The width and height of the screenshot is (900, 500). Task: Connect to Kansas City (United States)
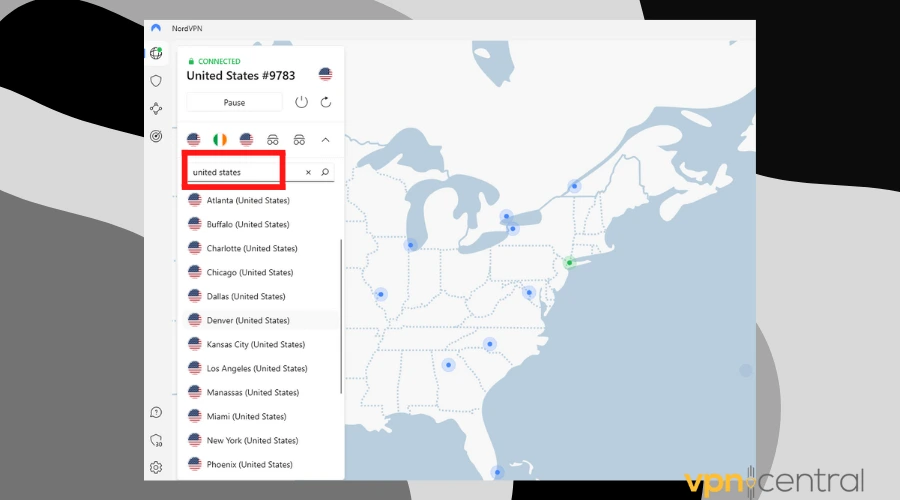(260, 344)
